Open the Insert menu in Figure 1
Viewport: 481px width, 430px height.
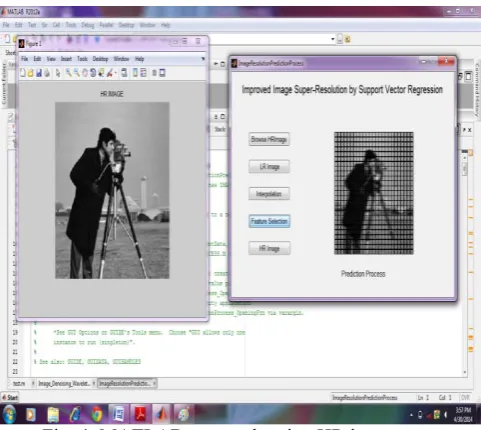pyautogui.click(x=66, y=59)
